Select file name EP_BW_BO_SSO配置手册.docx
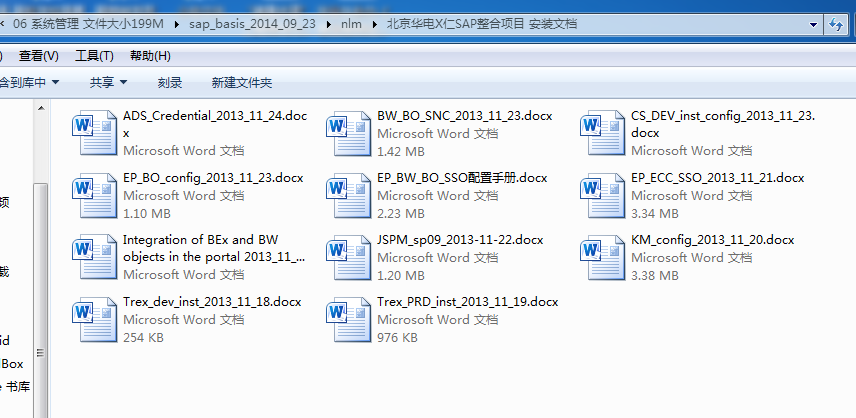This screenshot has height=418, width=856. click(x=462, y=178)
